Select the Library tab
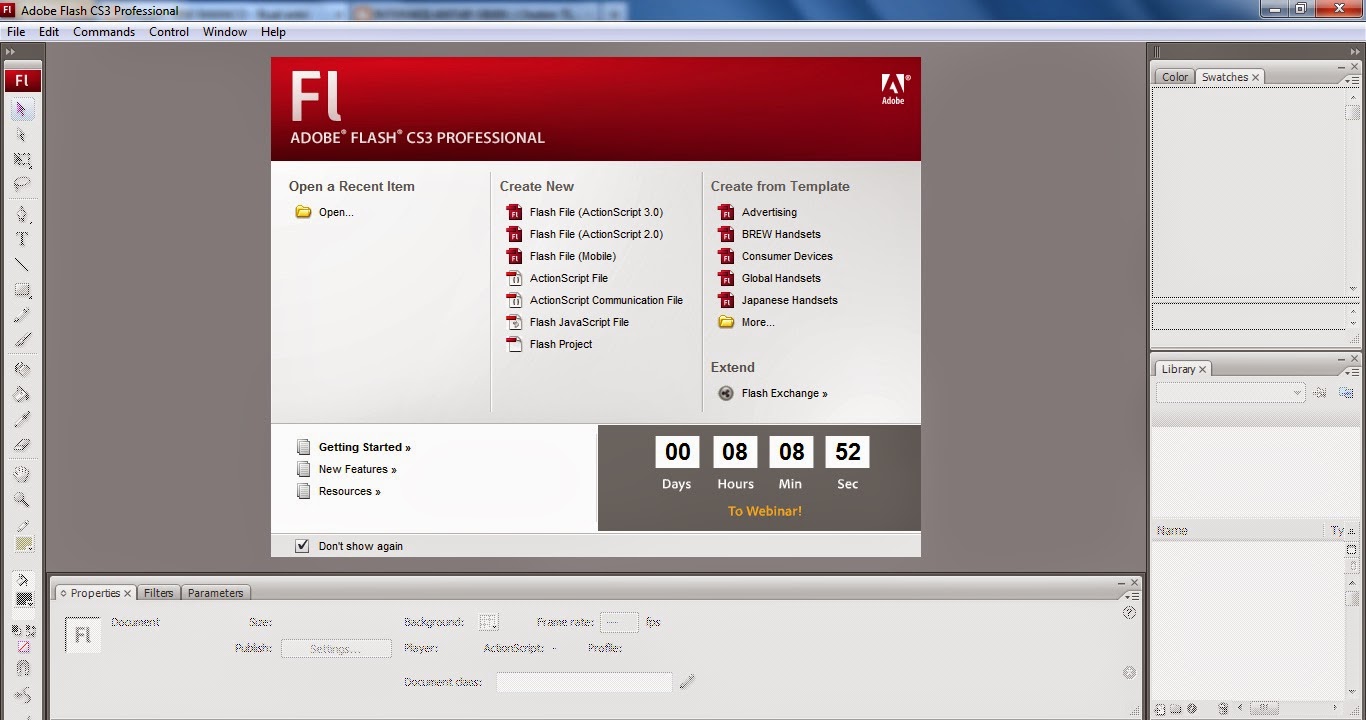1366x720 pixels. (1183, 369)
